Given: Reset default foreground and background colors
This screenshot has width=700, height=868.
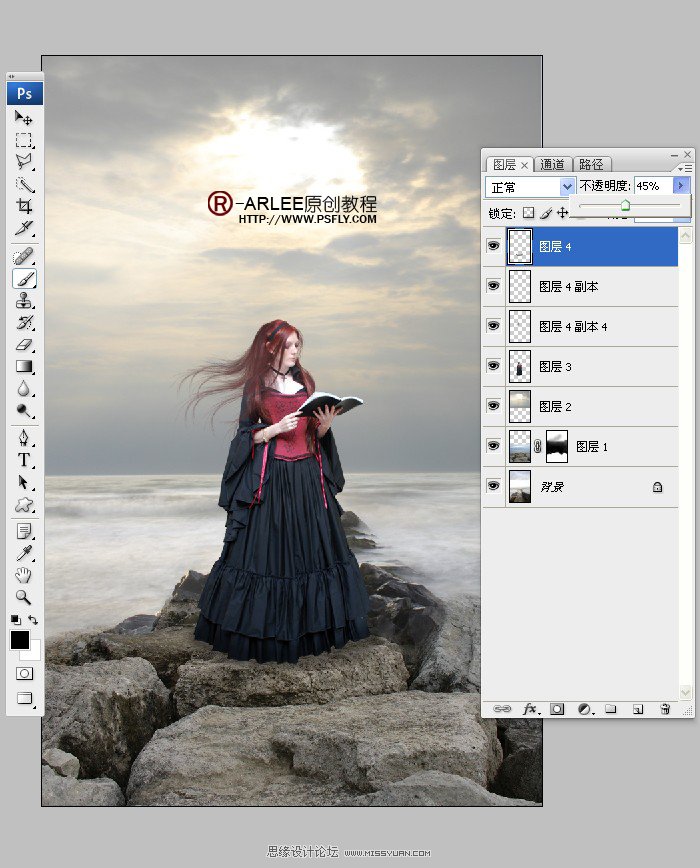Looking at the screenshot, I should (x=15, y=620).
